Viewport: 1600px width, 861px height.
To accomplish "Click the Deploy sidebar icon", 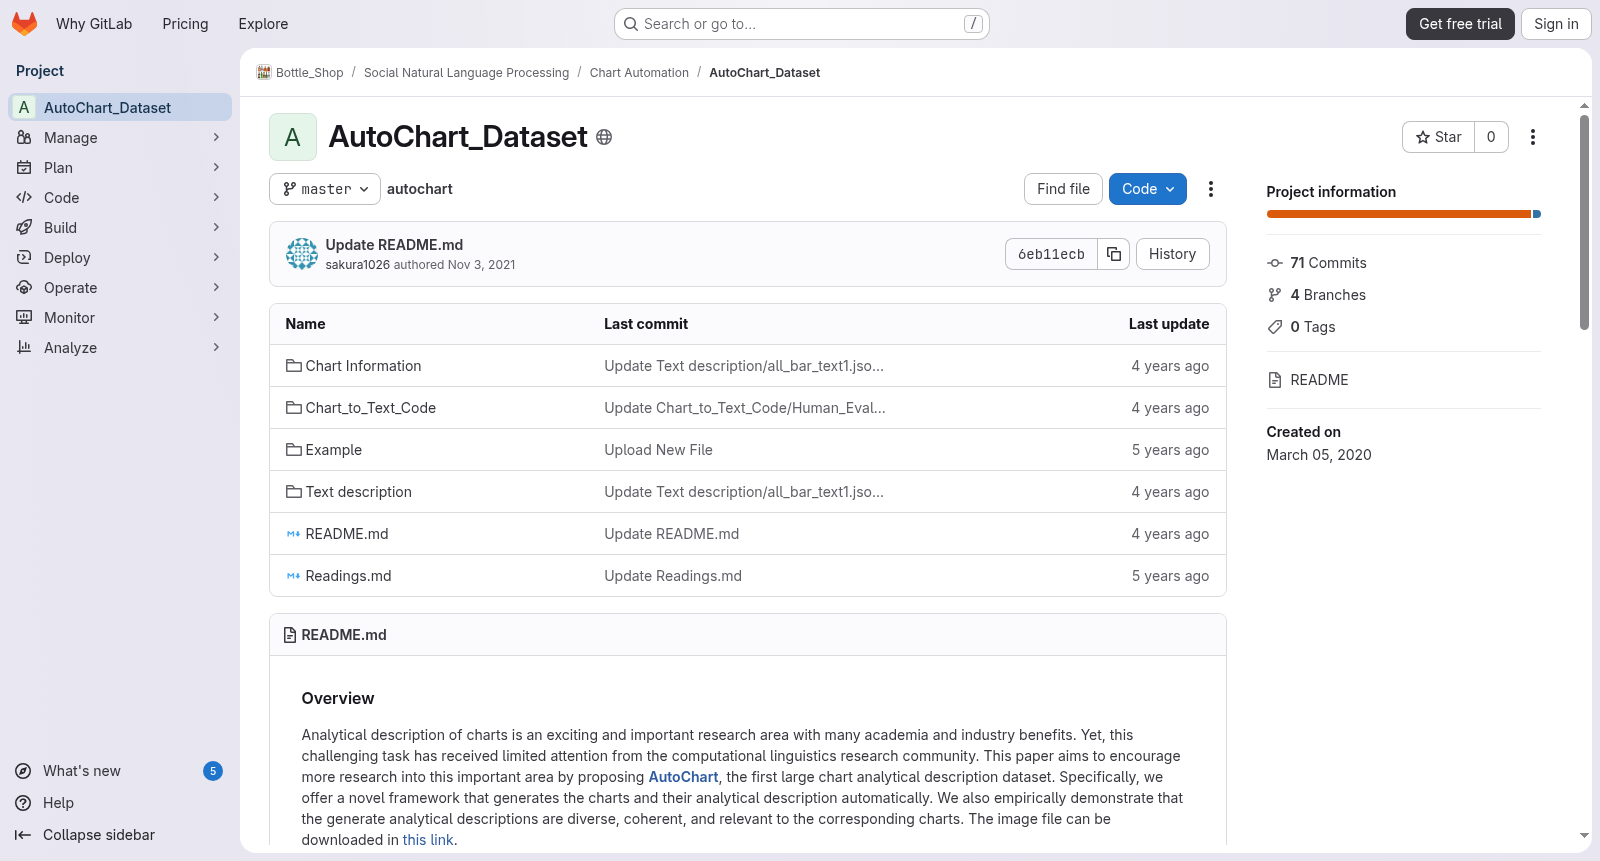I will tap(24, 258).
